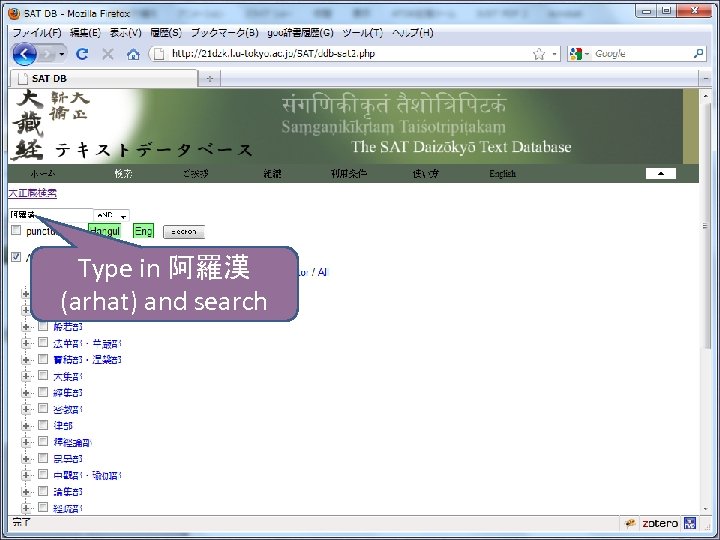Click the 使い方 nav link
The height and width of the screenshot is (540, 720).
[425, 174]
